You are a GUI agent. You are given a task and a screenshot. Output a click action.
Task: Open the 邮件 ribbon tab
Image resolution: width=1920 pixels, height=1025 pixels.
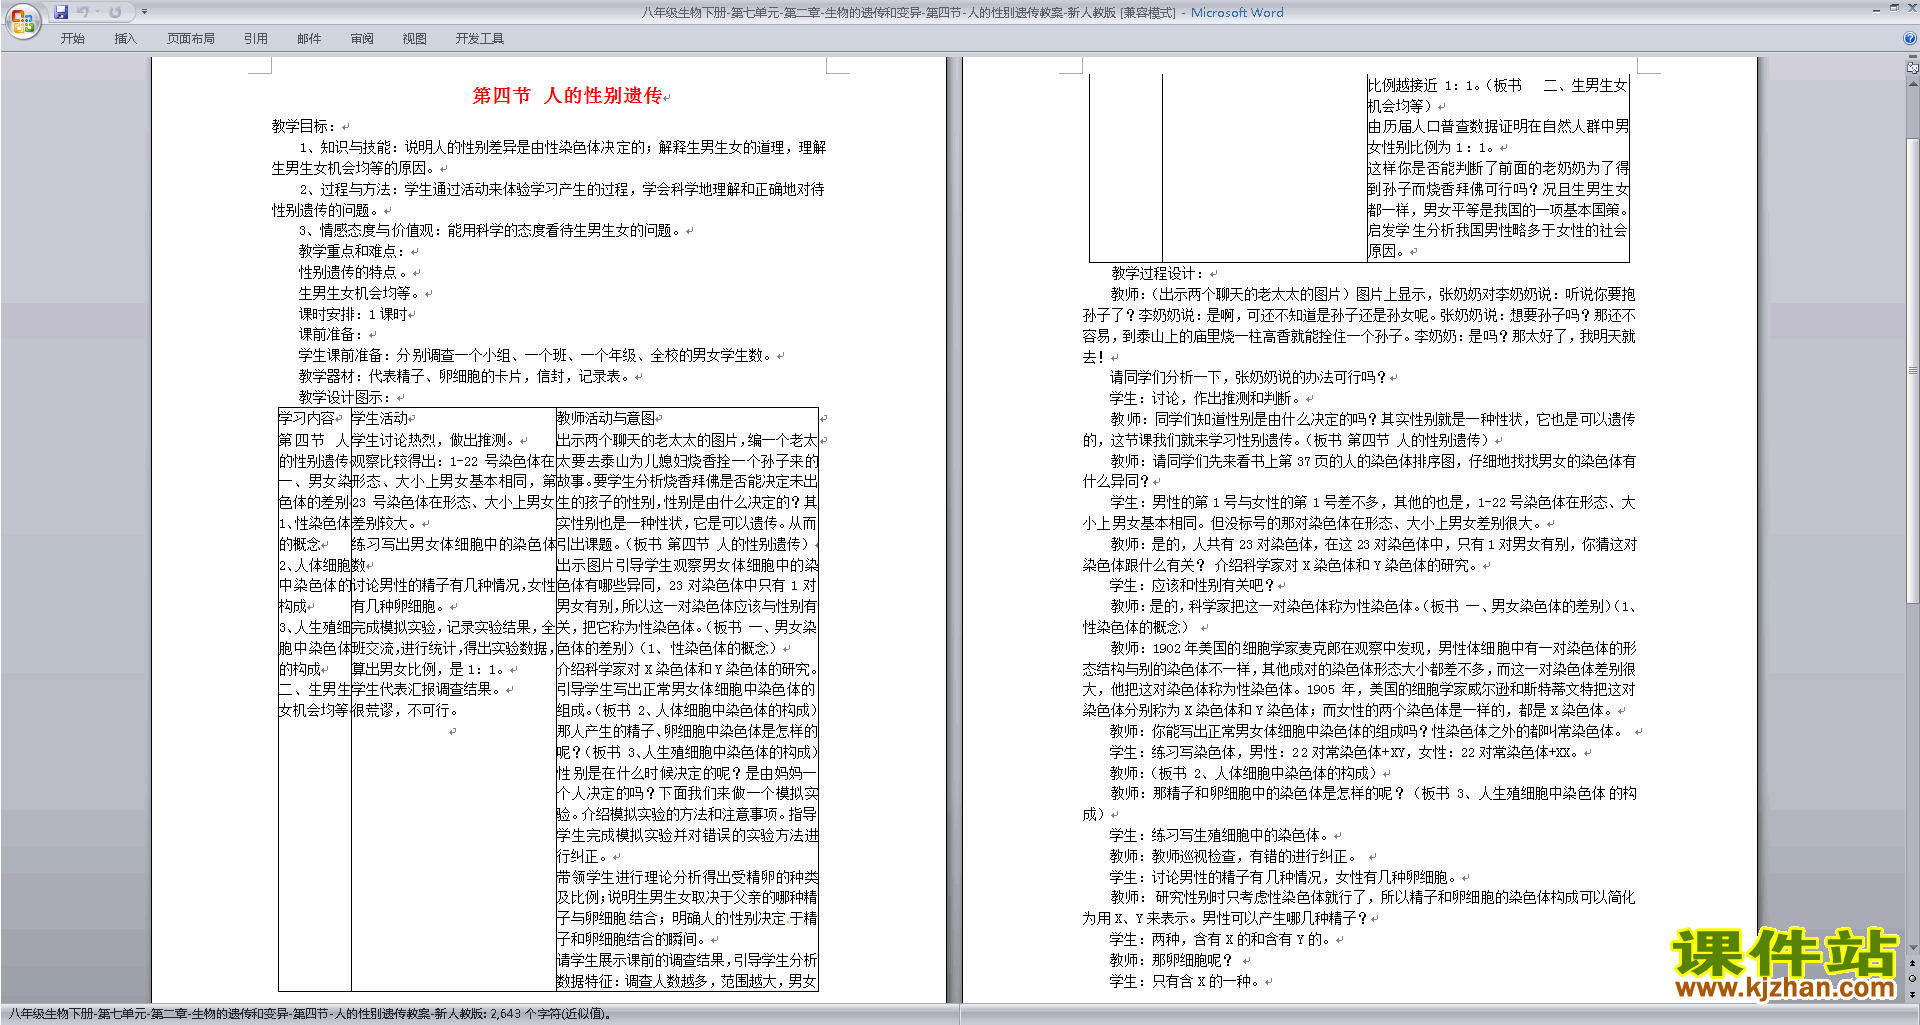pos(309,39)
